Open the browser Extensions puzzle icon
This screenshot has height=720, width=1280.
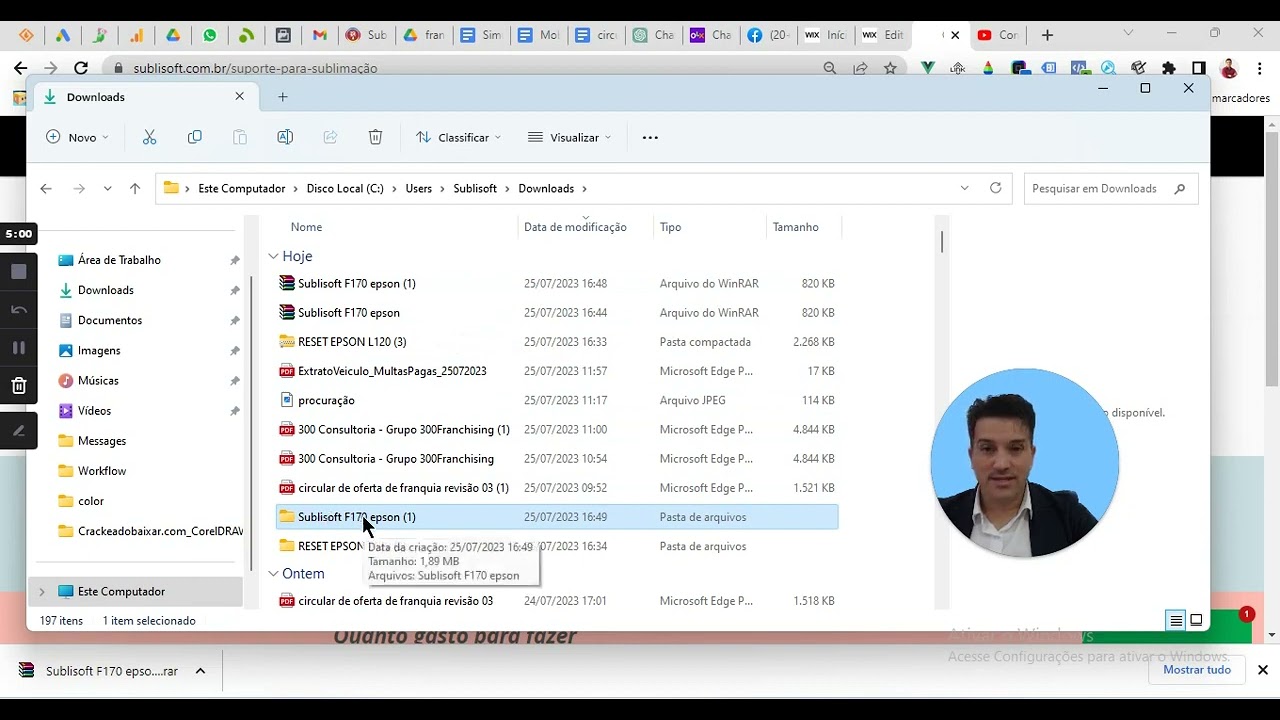1168,68
